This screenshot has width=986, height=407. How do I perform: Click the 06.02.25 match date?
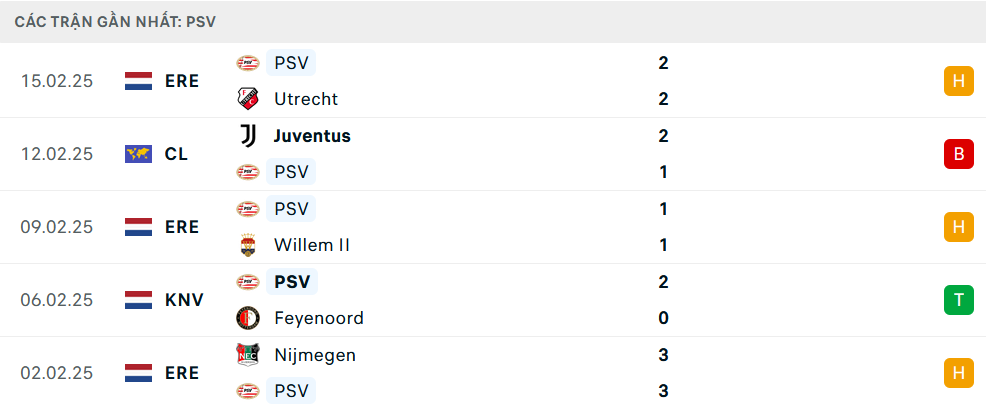coord(56,300)
